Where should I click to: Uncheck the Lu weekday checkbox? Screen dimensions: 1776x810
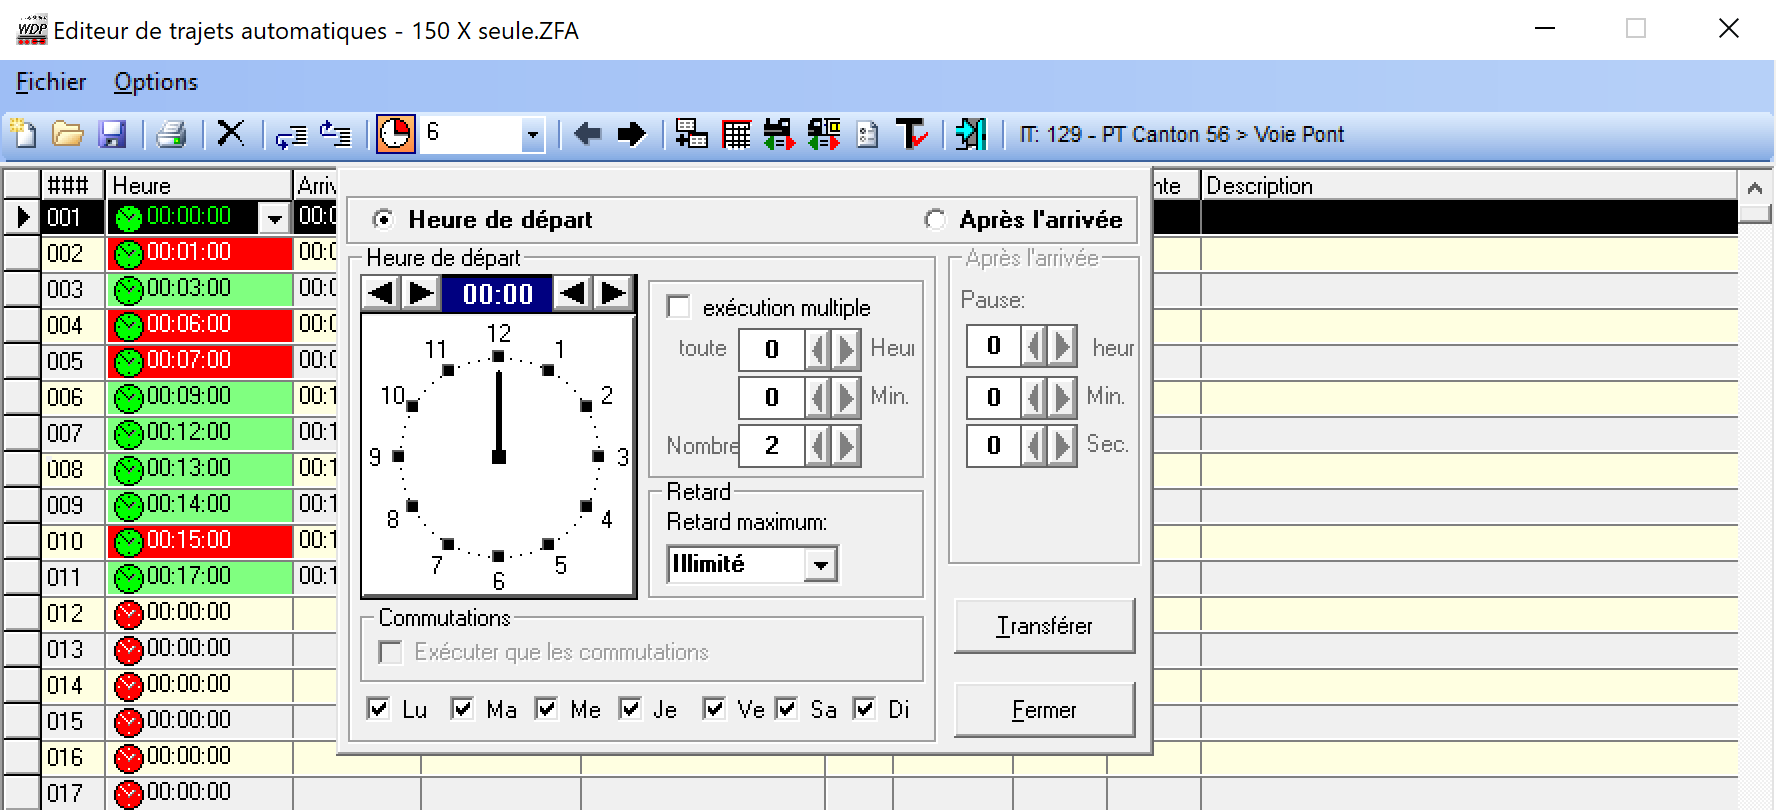coord(379,709)
